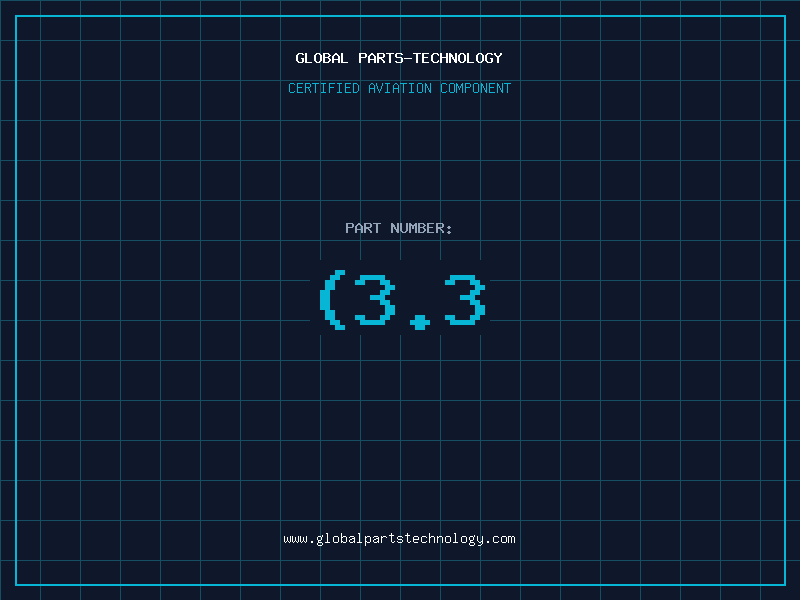
Task: Click the PART NUMBER: label
Action: [x=399, y=228]
